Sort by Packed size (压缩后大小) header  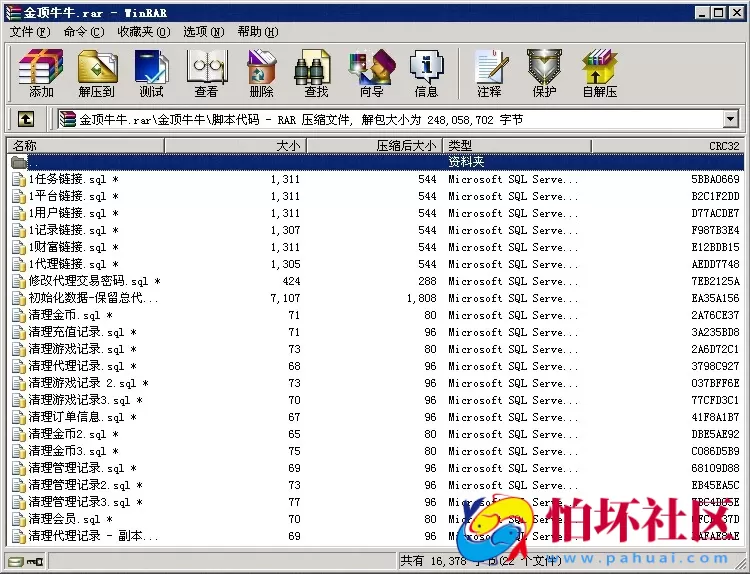[x=375, y=145]
